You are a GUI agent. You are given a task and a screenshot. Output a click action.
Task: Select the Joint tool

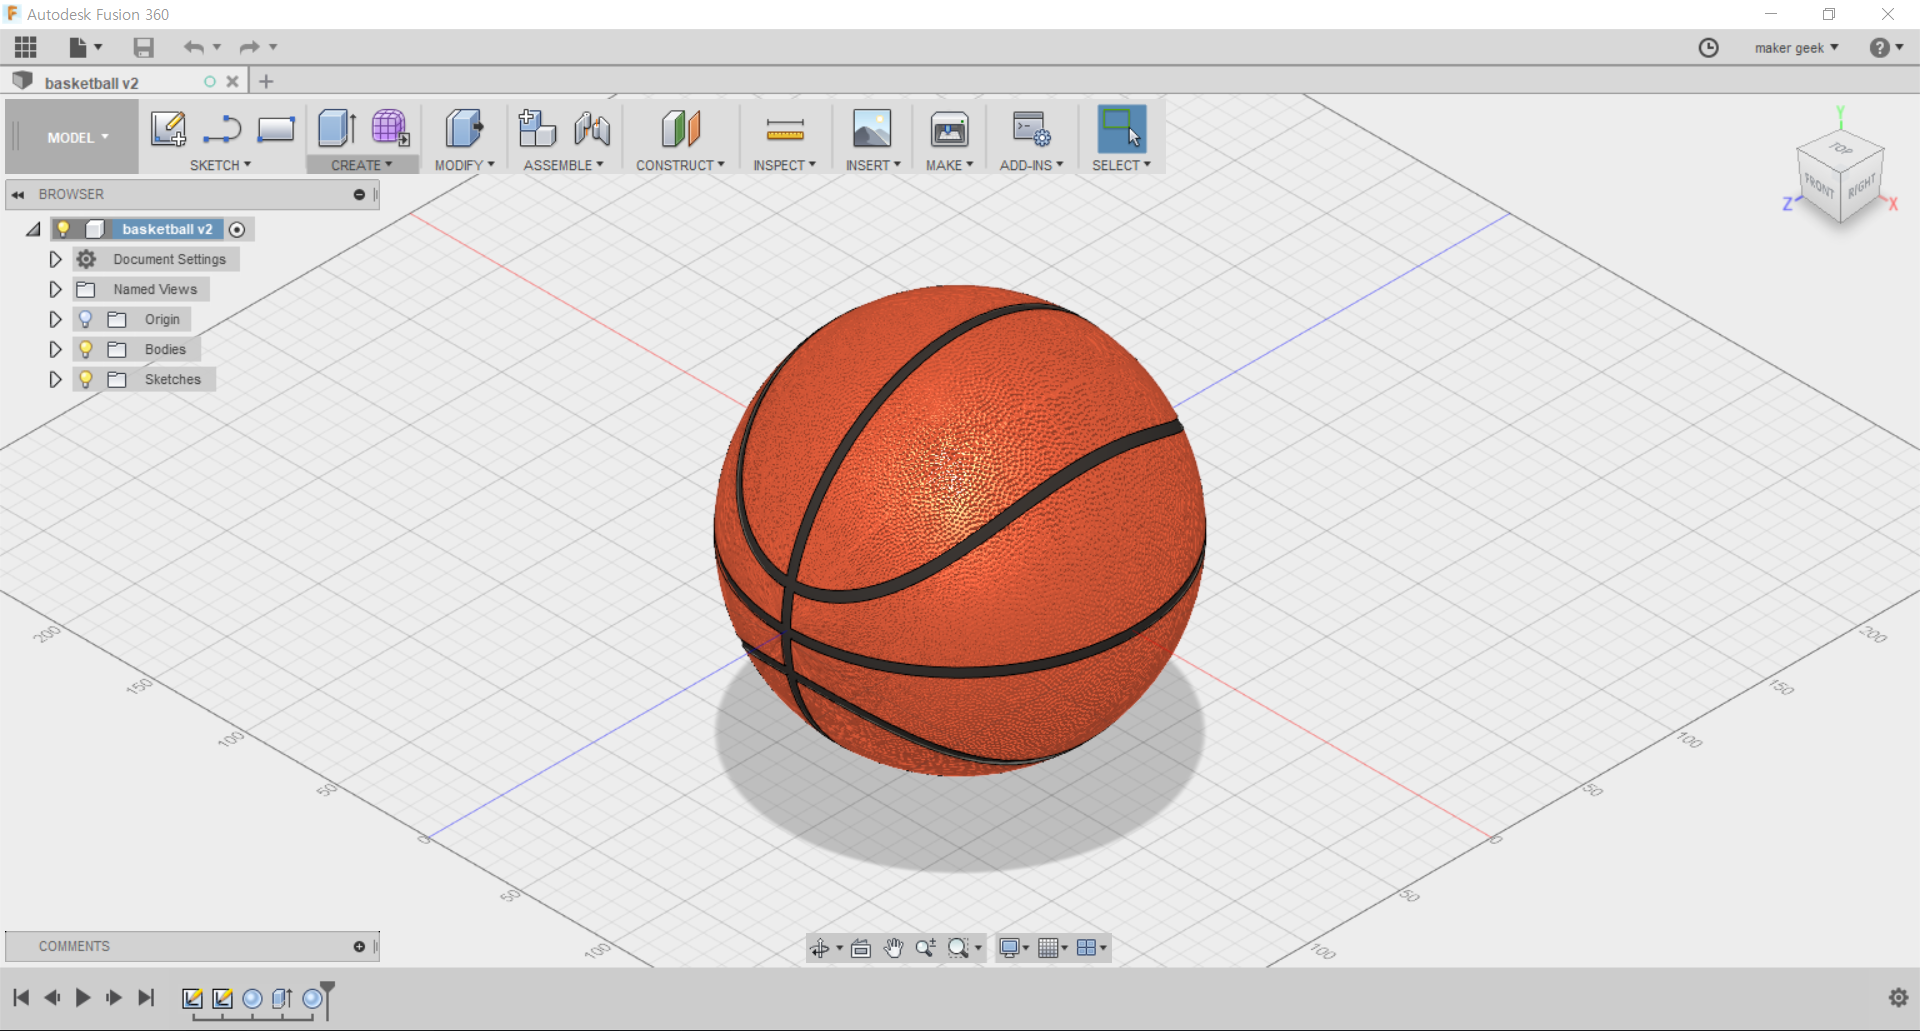(x=592, y=129)
